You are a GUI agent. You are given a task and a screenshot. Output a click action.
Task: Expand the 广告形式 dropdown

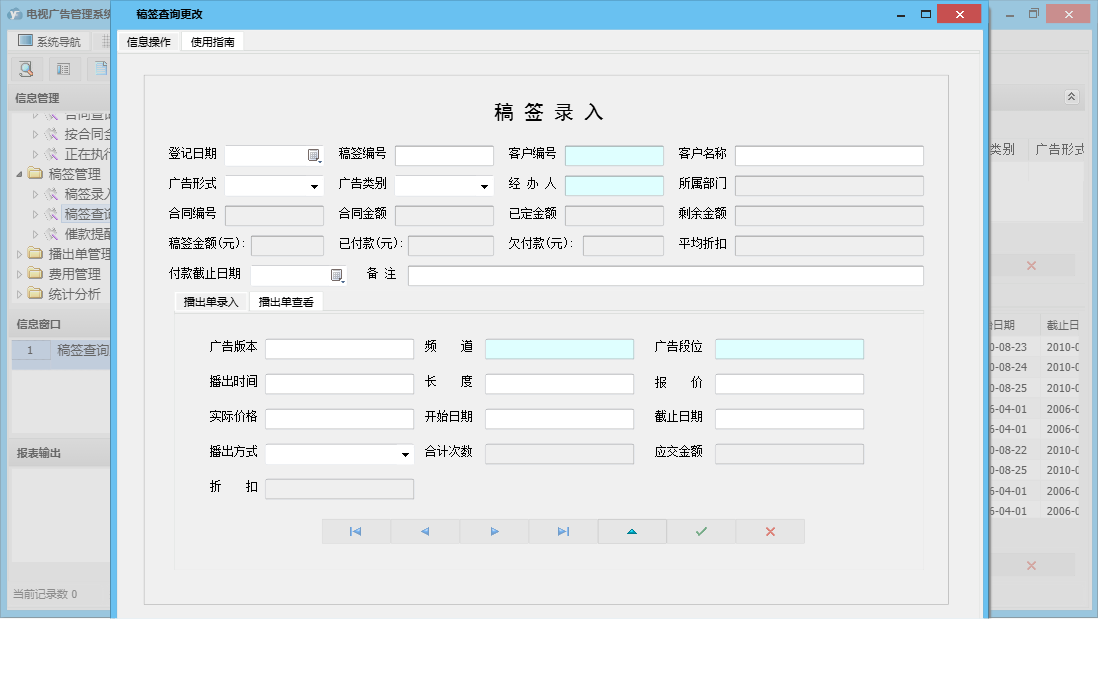(314, 186)
